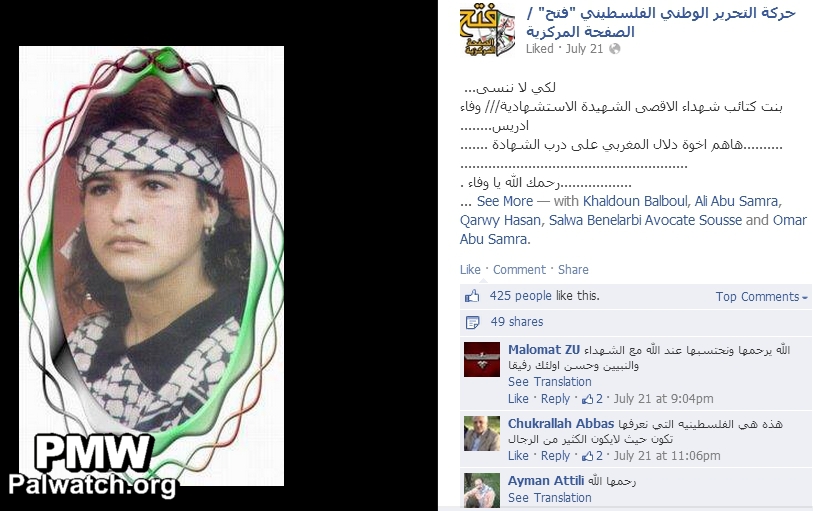Viewport: 813px width, 511px height.
Task: Click Comment under the post
Action: point(519,270)
